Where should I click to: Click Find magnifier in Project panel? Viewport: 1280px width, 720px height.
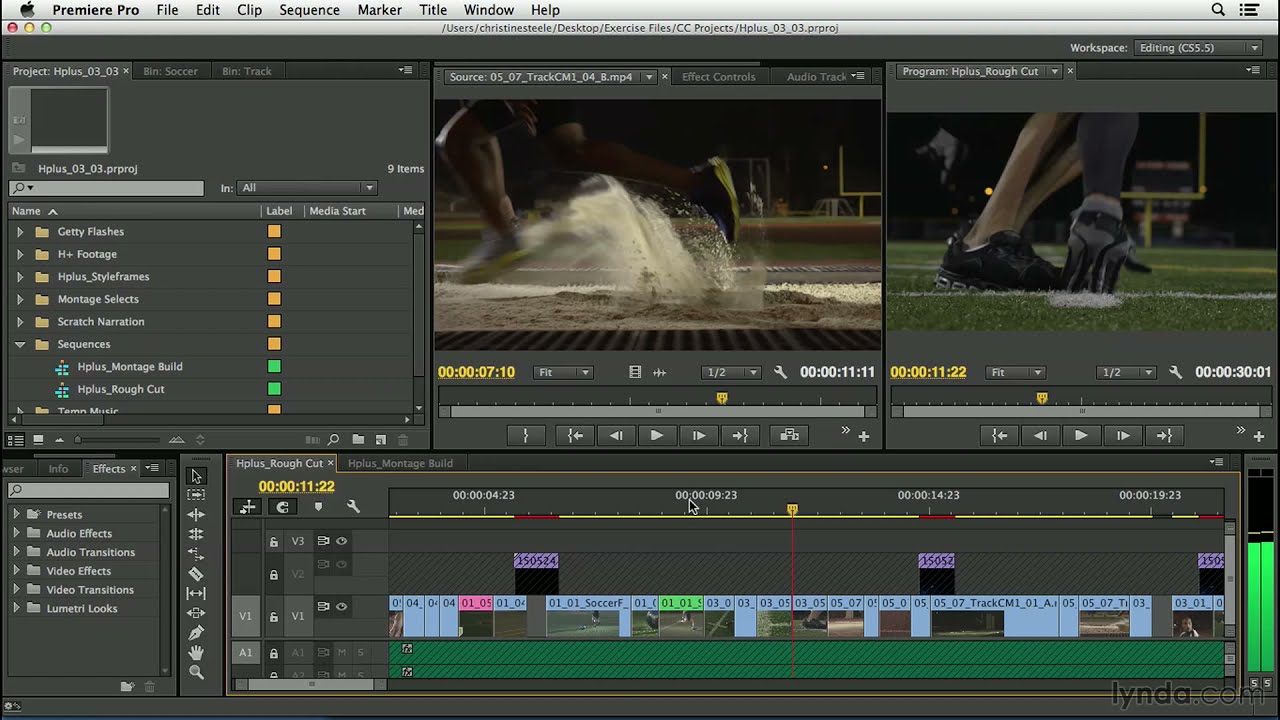pos(333,440)
